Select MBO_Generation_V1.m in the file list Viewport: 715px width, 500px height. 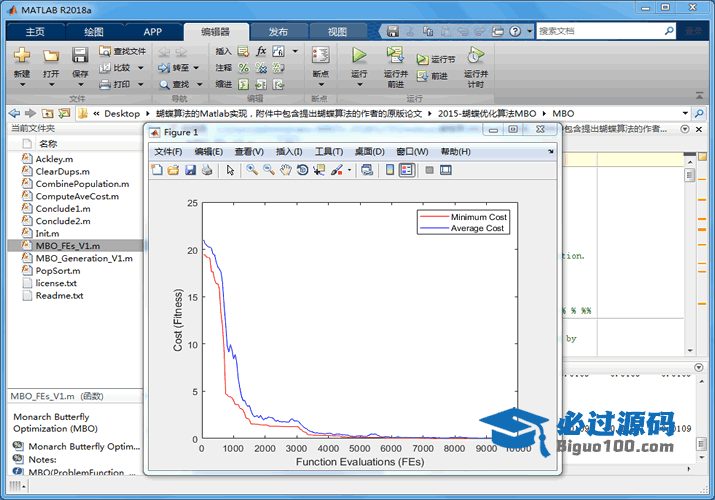click(84, 257)
